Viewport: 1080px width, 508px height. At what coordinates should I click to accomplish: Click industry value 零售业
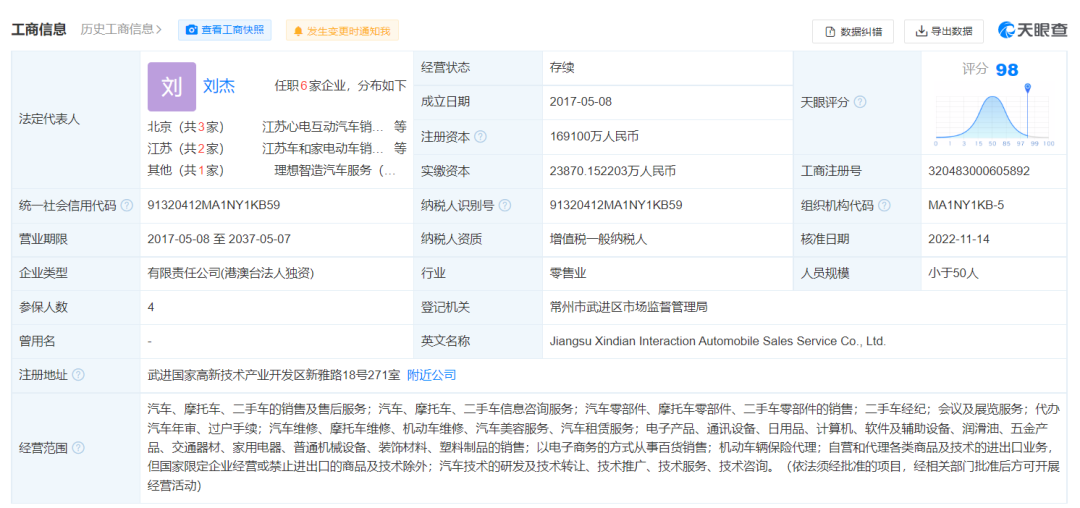click(x=568, y=273)
